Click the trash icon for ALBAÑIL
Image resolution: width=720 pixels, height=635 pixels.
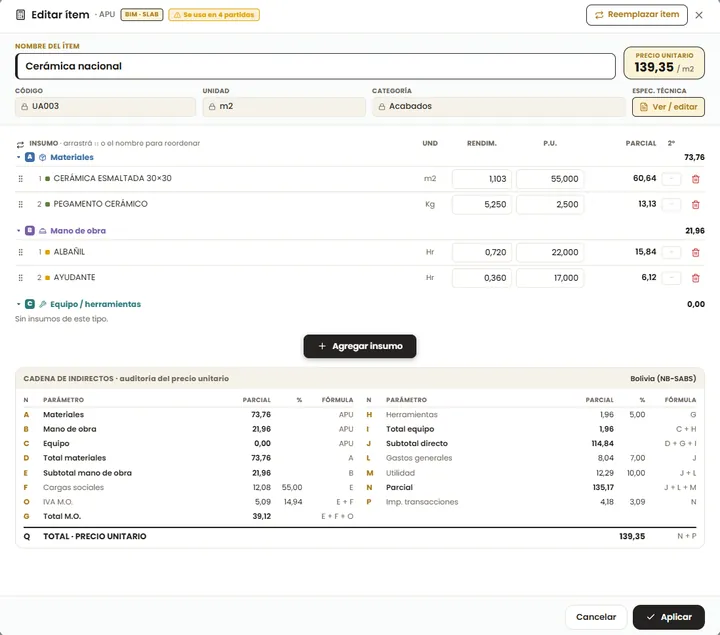[x=695, y=253]
